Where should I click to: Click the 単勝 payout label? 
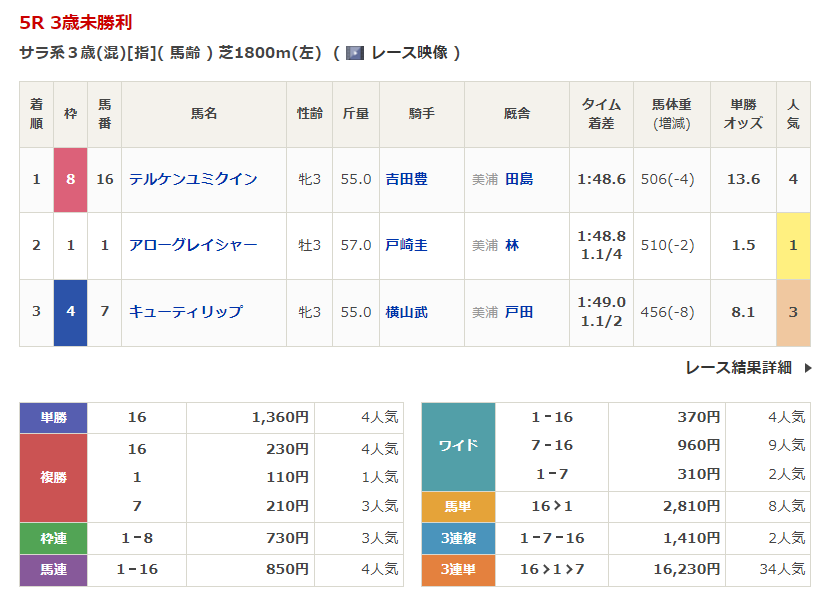[53, 418]
